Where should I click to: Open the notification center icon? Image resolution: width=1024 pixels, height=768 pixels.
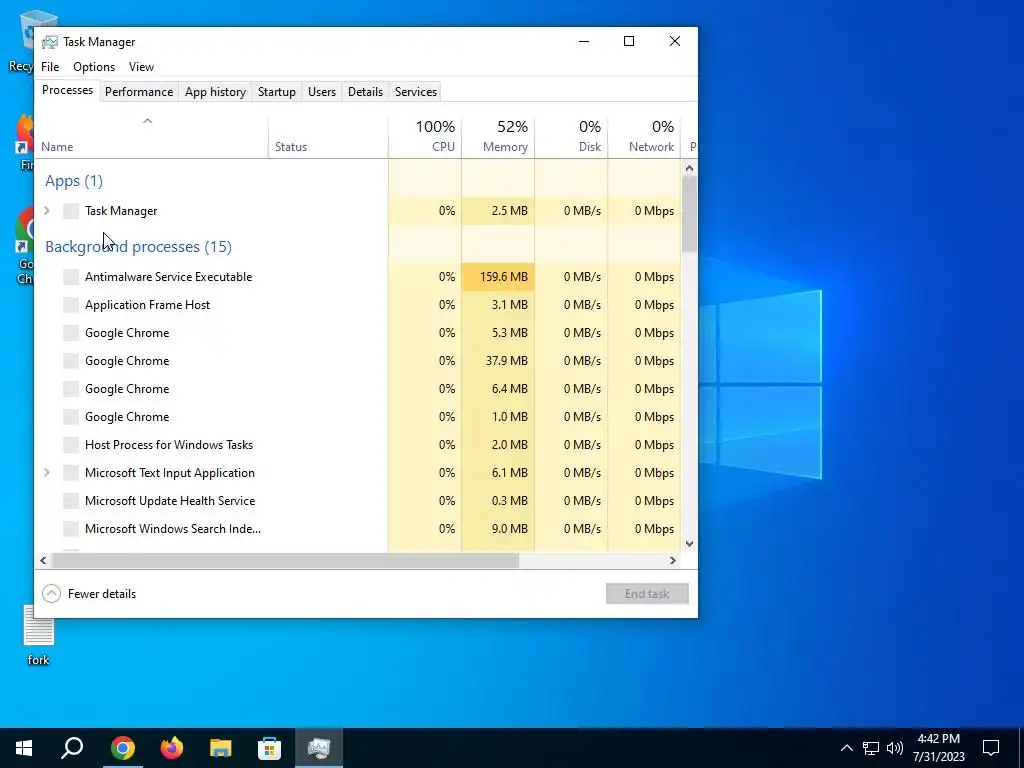991,748
